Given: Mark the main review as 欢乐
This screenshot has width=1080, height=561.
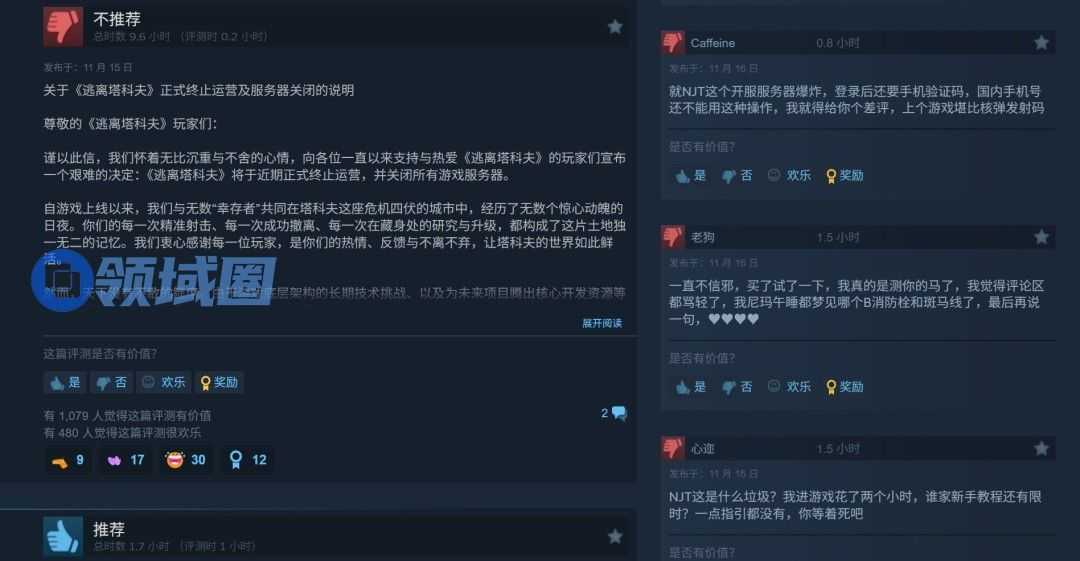Looking at the screenshot, I should [164, 382].
